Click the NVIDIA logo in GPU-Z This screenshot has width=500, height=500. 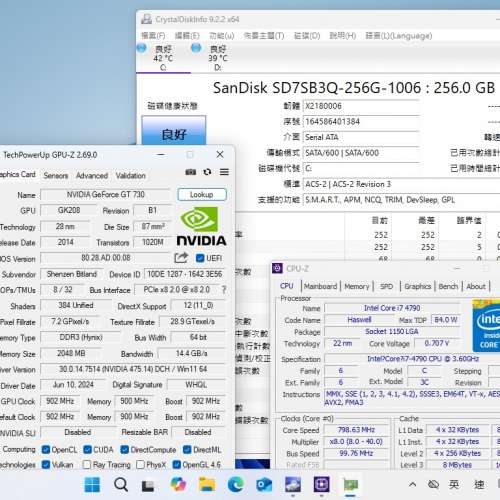point(201,226)
